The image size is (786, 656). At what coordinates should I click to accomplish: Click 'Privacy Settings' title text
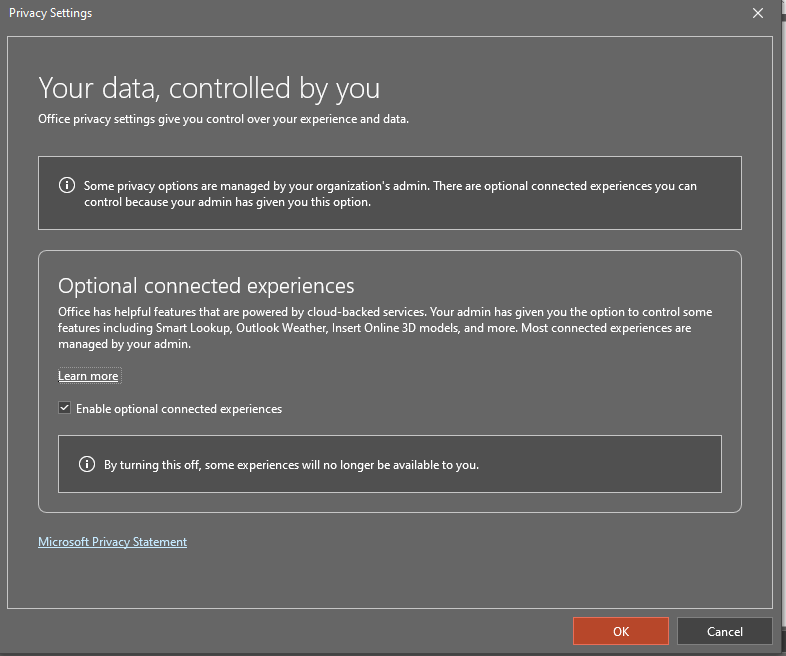51,13
